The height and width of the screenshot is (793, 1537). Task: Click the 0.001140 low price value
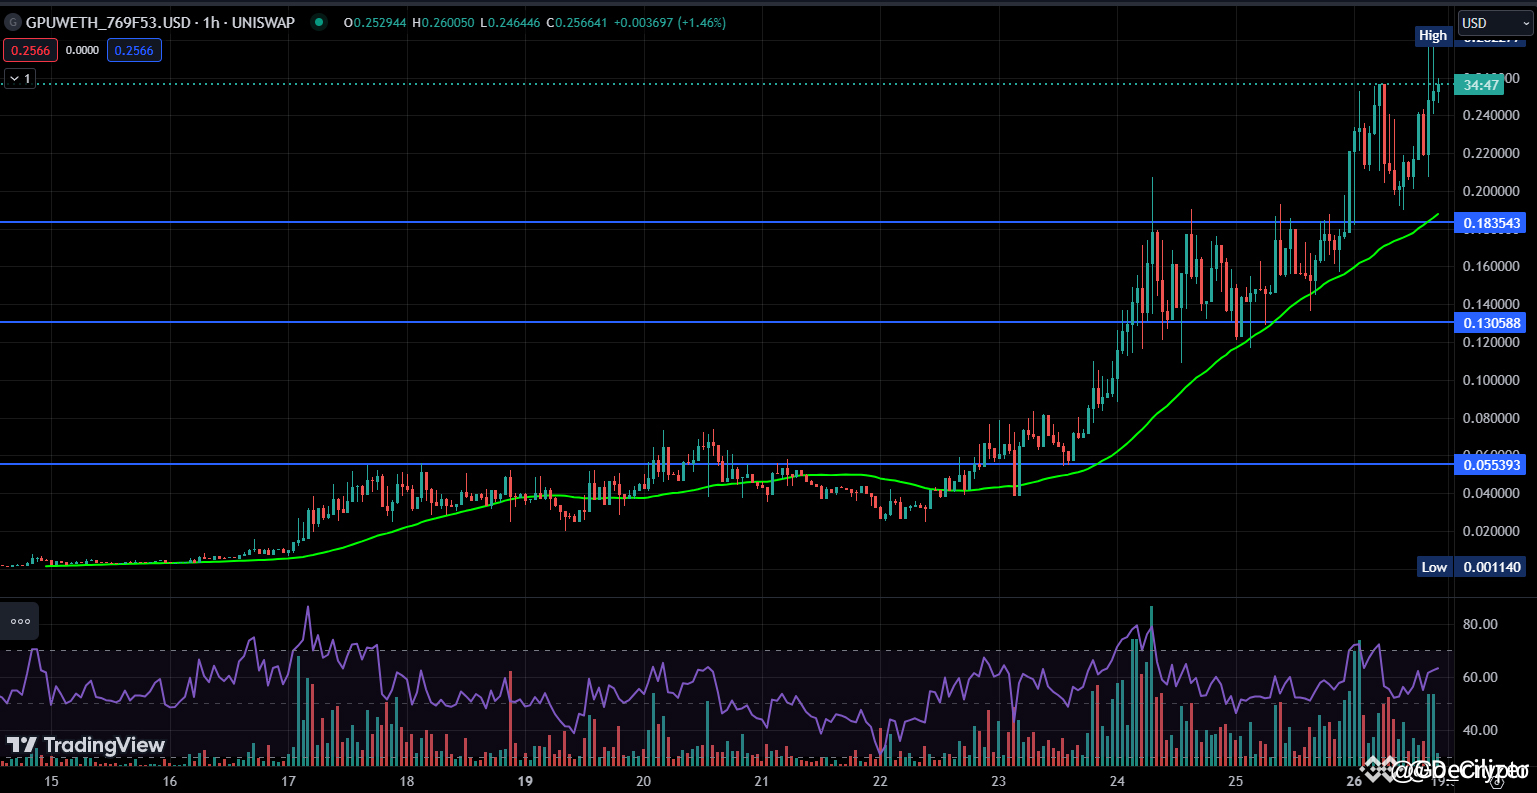1492,567
